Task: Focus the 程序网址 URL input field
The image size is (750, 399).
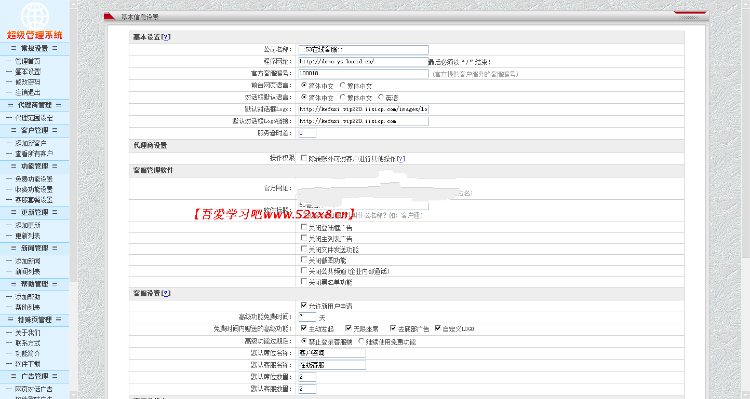Action: pyautogui.click(x=363, y=61)
